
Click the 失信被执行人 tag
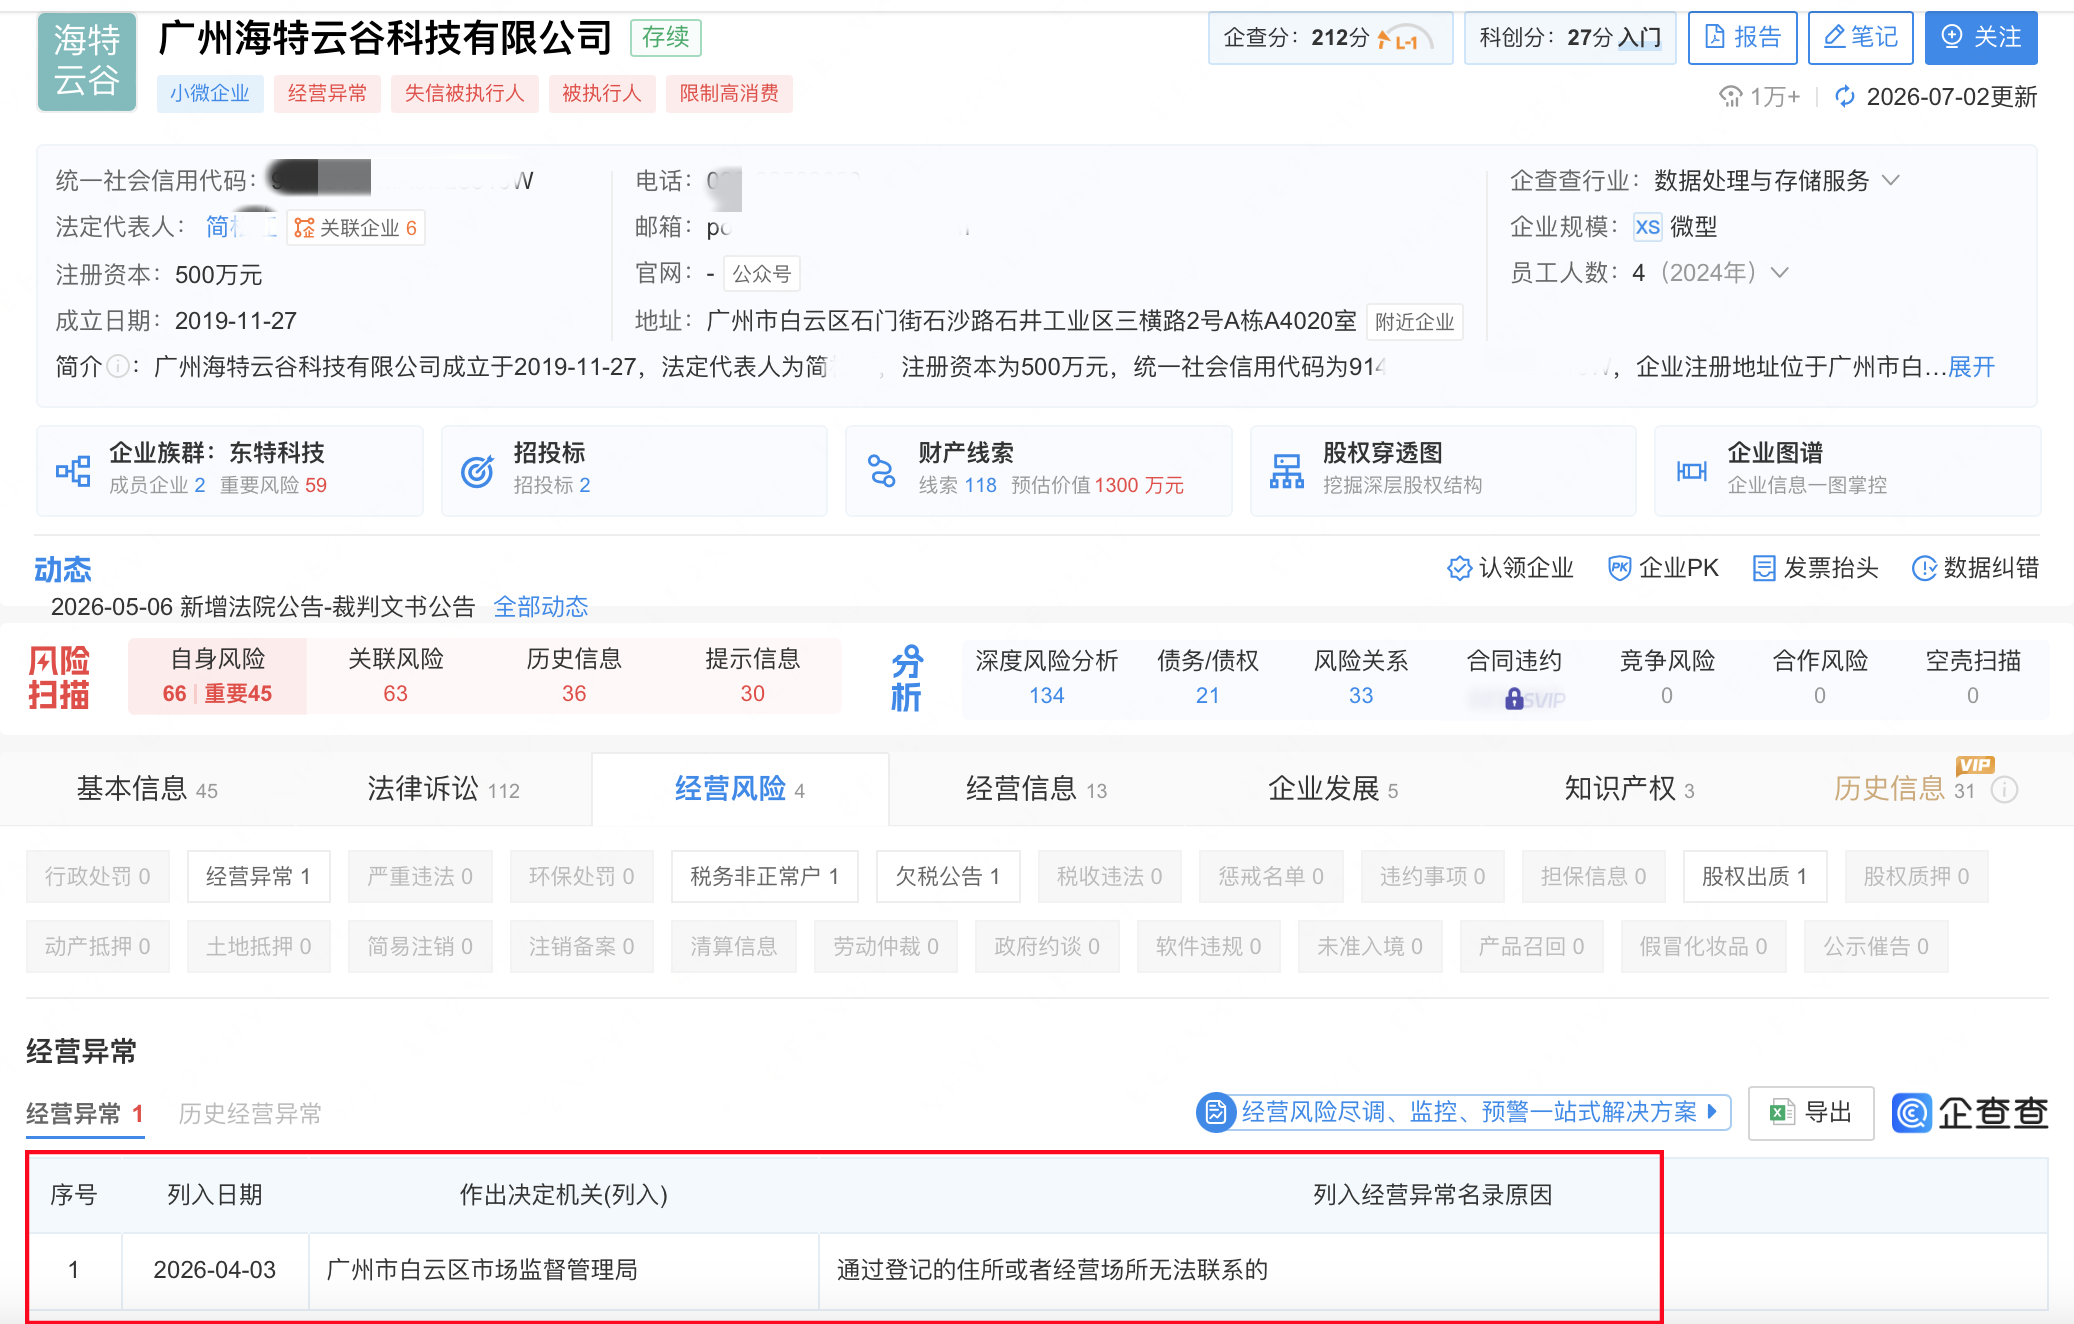pos(464,93)
